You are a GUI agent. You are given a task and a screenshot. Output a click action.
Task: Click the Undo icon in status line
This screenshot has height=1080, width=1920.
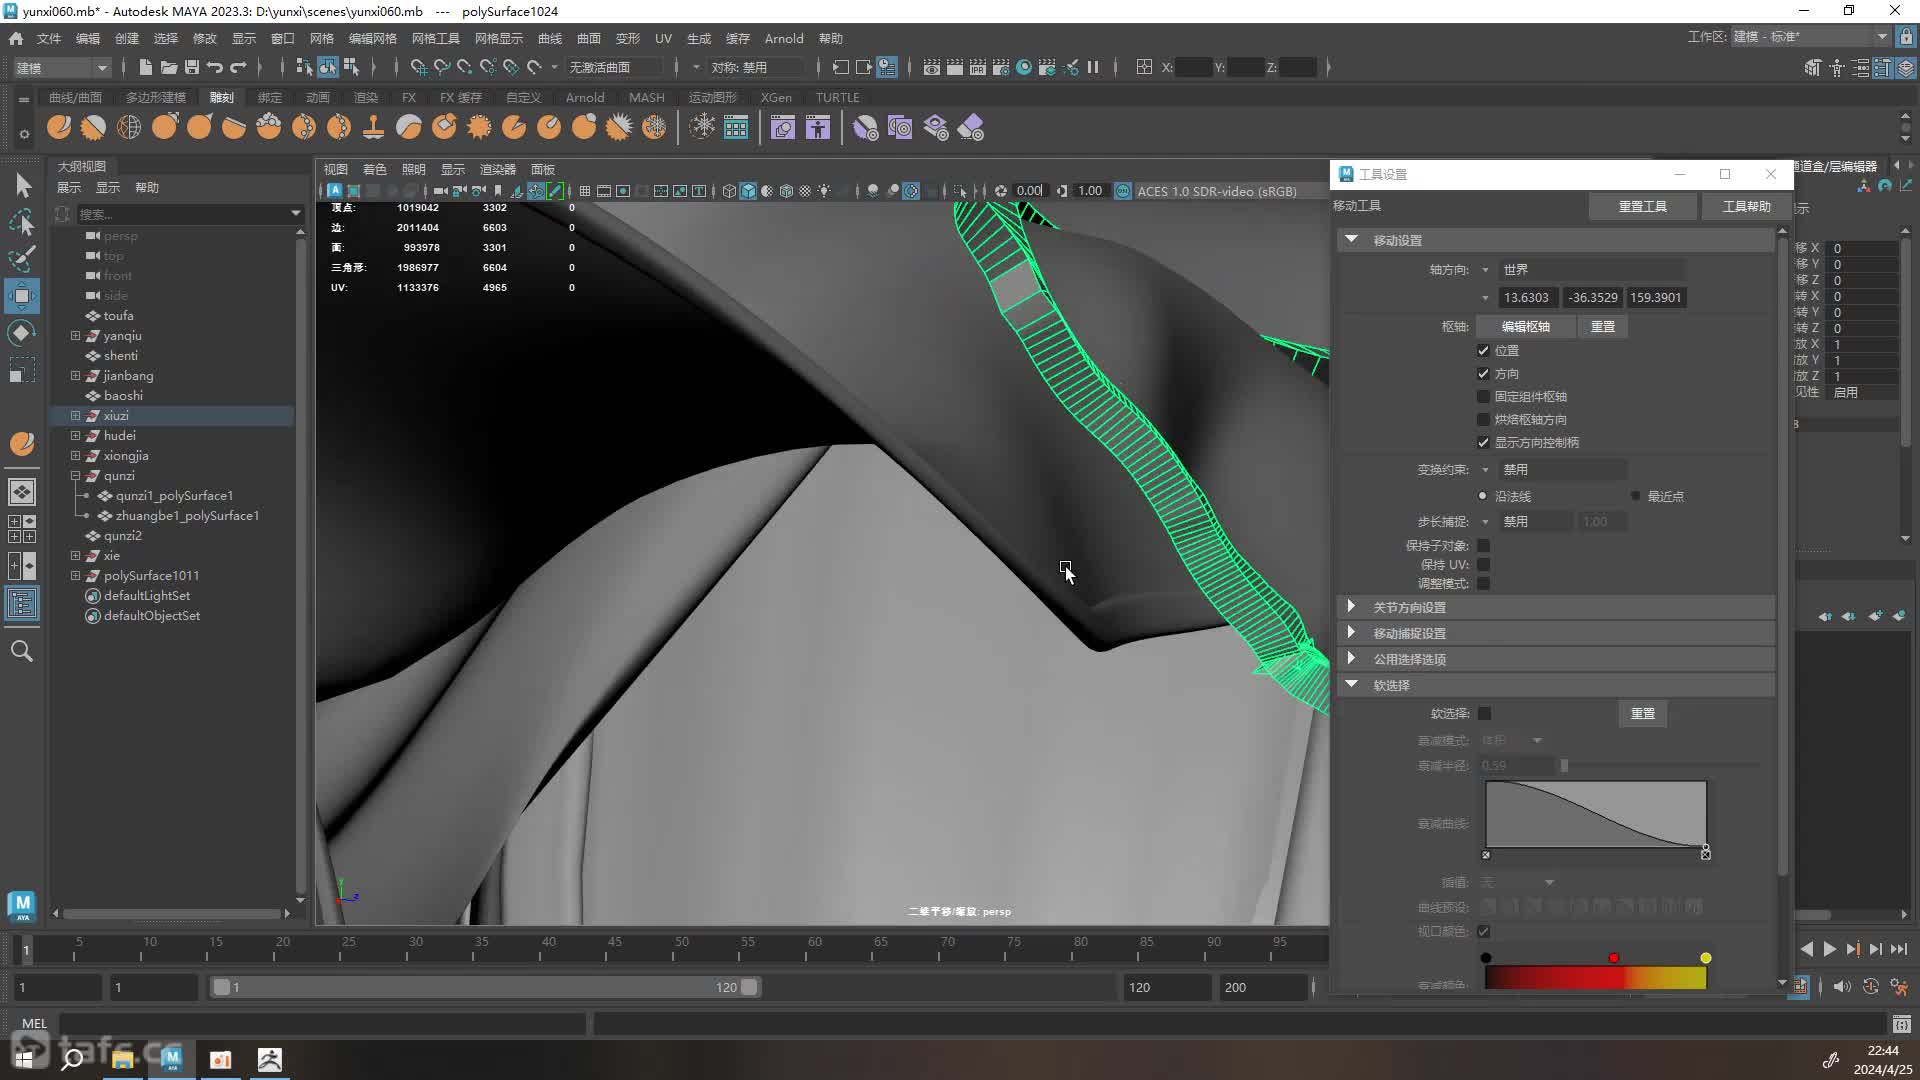coord(215,67)
